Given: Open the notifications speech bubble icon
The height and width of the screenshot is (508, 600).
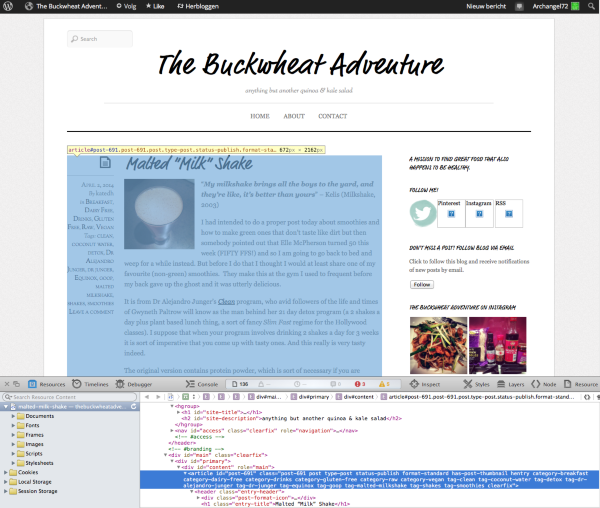Looking at the screenshot, I should click(519, 6).
